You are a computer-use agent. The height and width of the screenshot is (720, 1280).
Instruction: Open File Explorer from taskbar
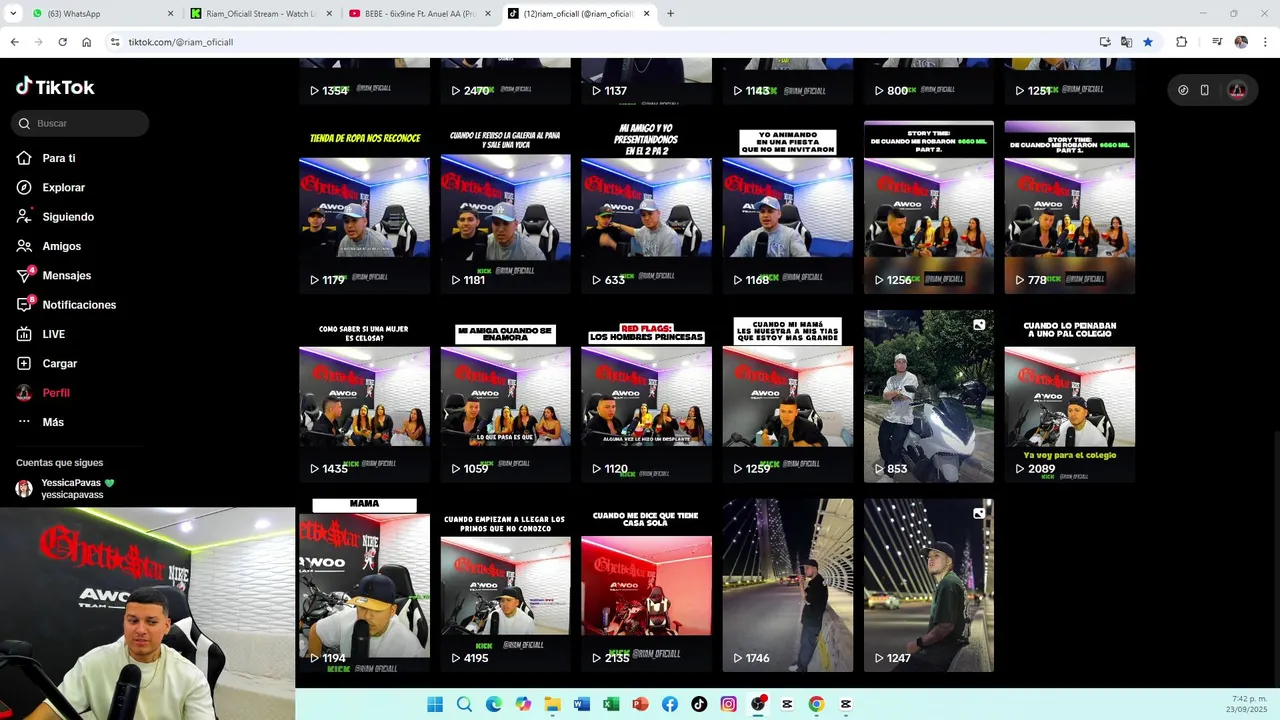pyautogui.click(x=552, y=704)
